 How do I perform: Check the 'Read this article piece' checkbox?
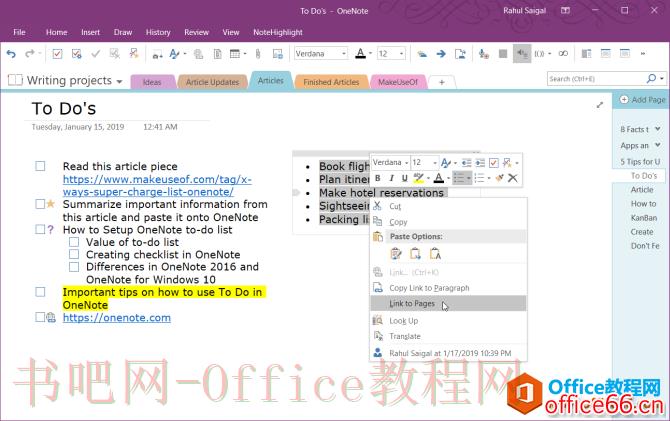(40, 166)
